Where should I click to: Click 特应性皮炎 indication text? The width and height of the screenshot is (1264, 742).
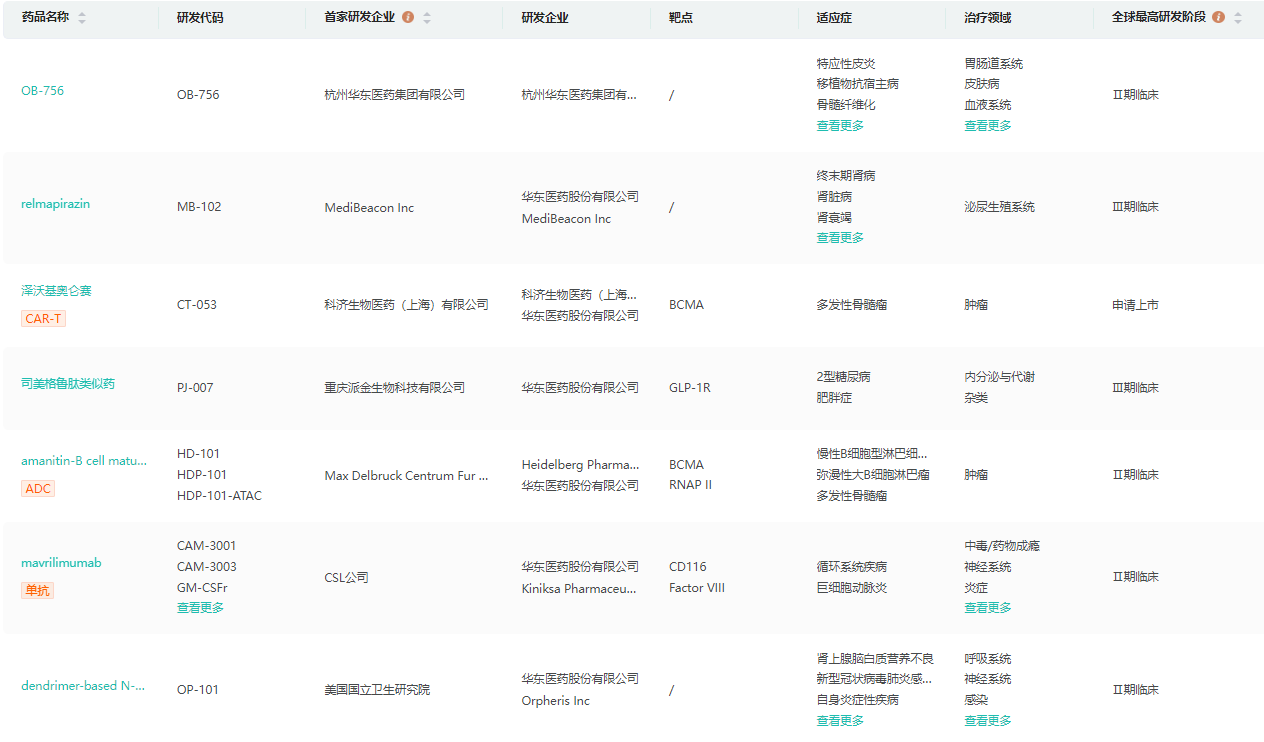pos(846,64)
